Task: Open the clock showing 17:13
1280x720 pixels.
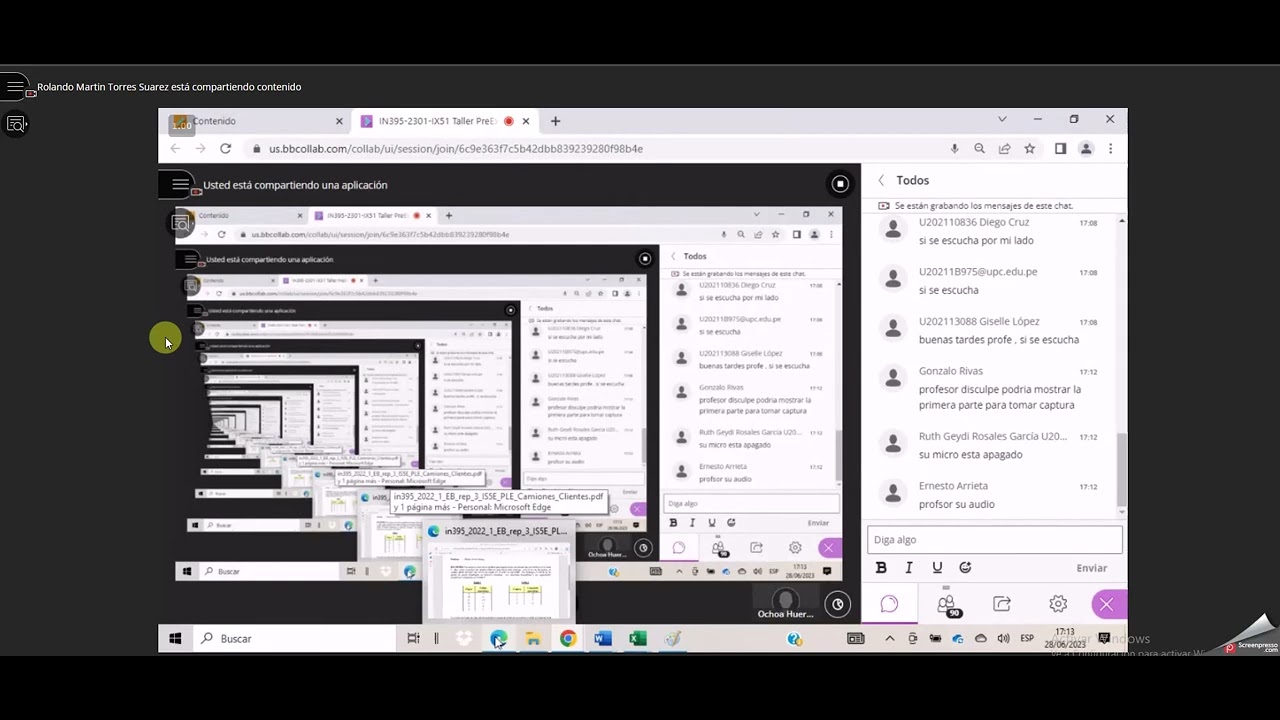Action: pos(1065,638)
